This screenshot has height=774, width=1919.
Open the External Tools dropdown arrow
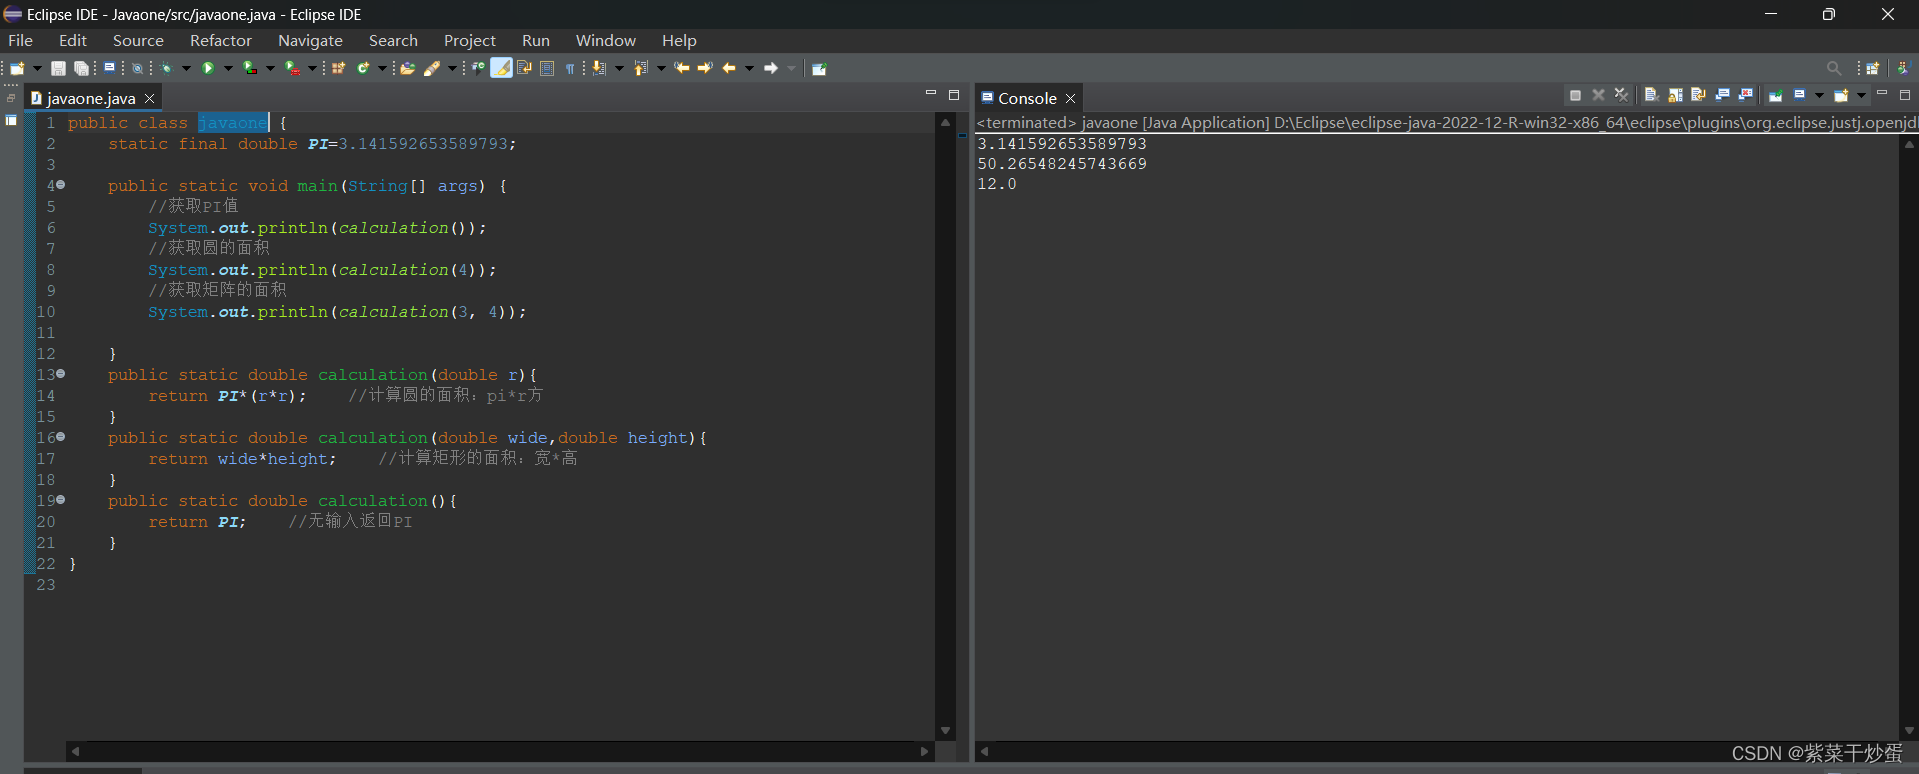tap(312, 68)
